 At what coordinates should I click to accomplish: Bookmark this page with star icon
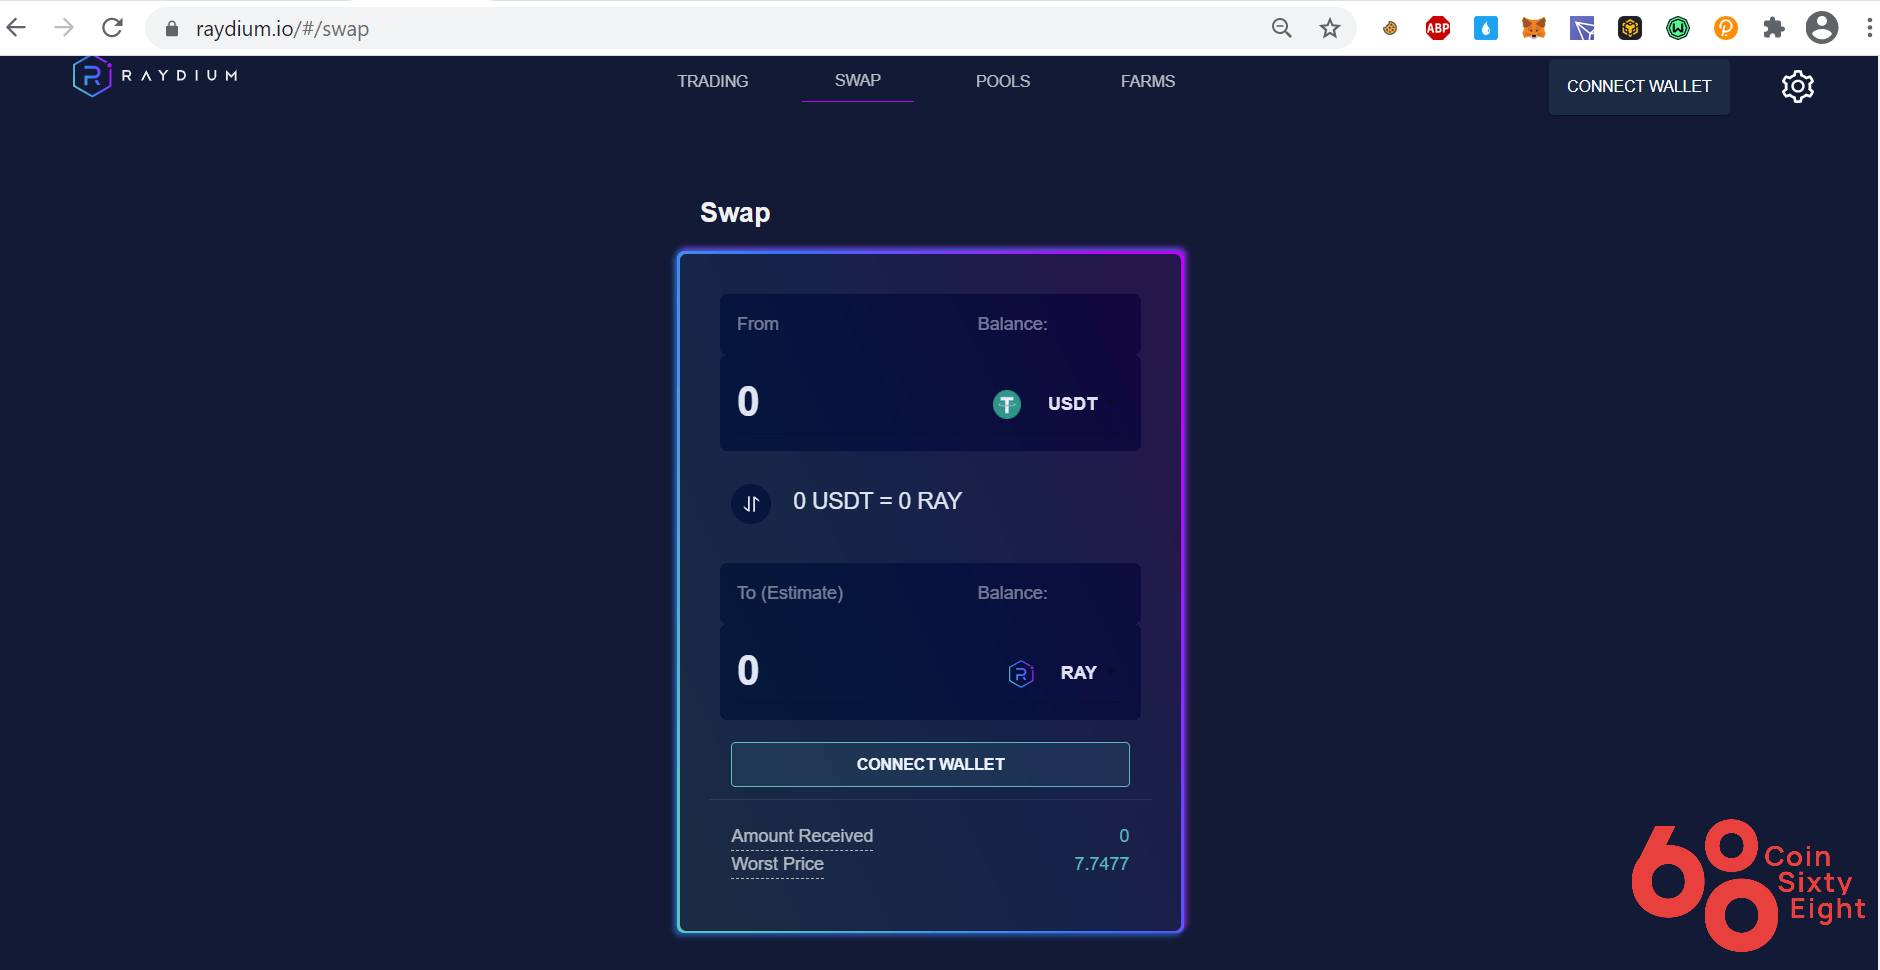coord(1329,28)
